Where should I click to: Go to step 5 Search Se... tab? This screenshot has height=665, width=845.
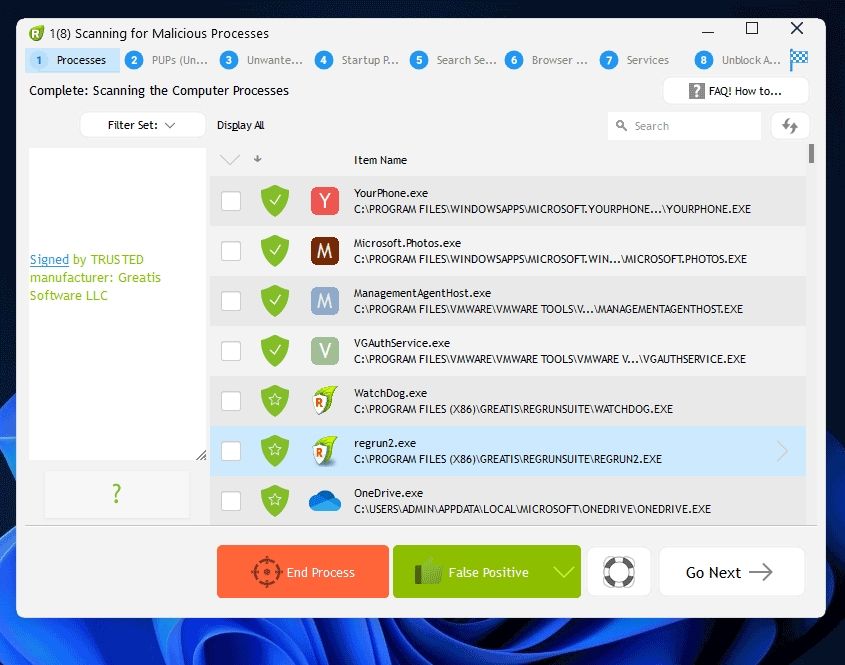coord(452,60)
